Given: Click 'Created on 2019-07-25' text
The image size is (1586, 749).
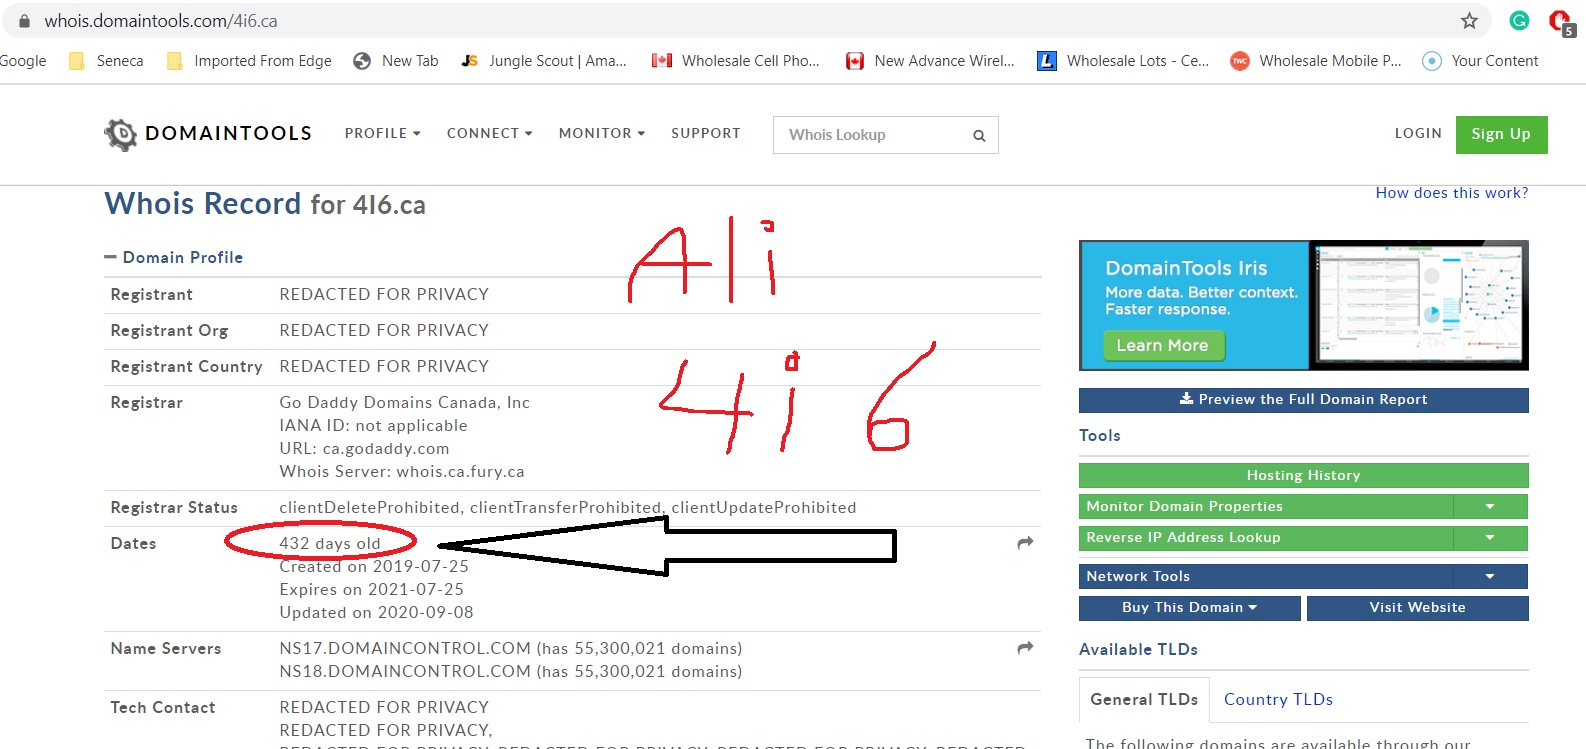Looking at the screenshot, I should click(x=374, y=566).
